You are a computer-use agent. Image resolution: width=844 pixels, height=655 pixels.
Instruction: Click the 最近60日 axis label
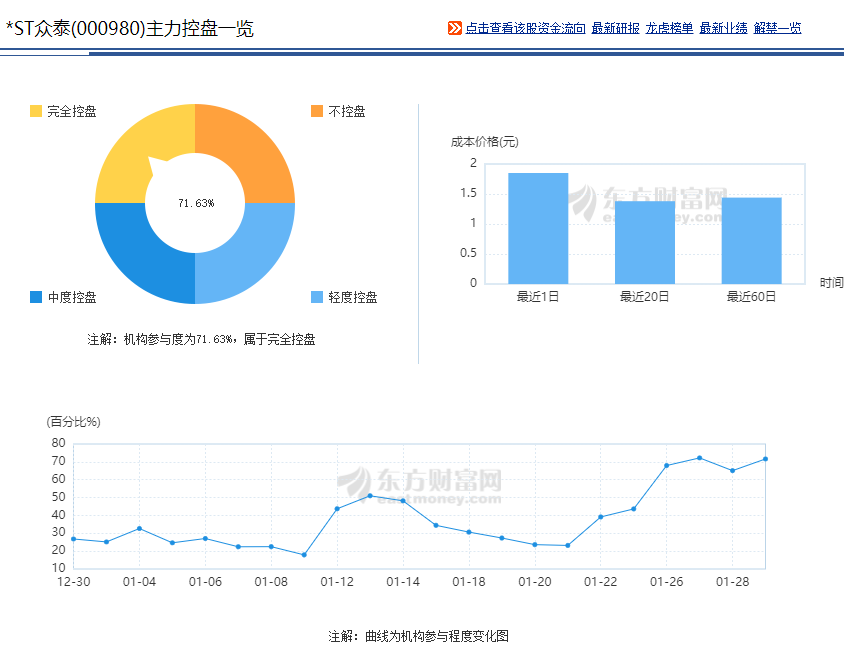point(751,297)
